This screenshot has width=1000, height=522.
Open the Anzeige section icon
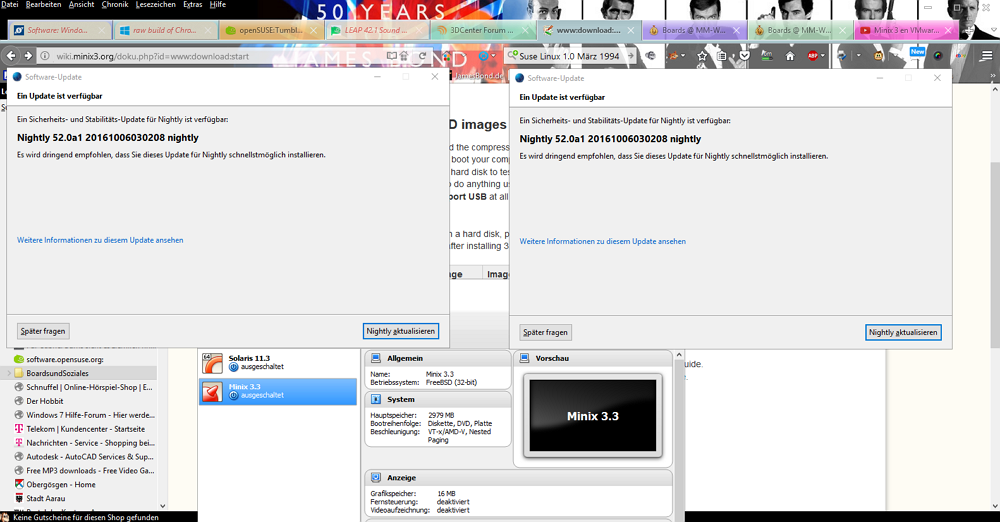[x=376, y=477]
